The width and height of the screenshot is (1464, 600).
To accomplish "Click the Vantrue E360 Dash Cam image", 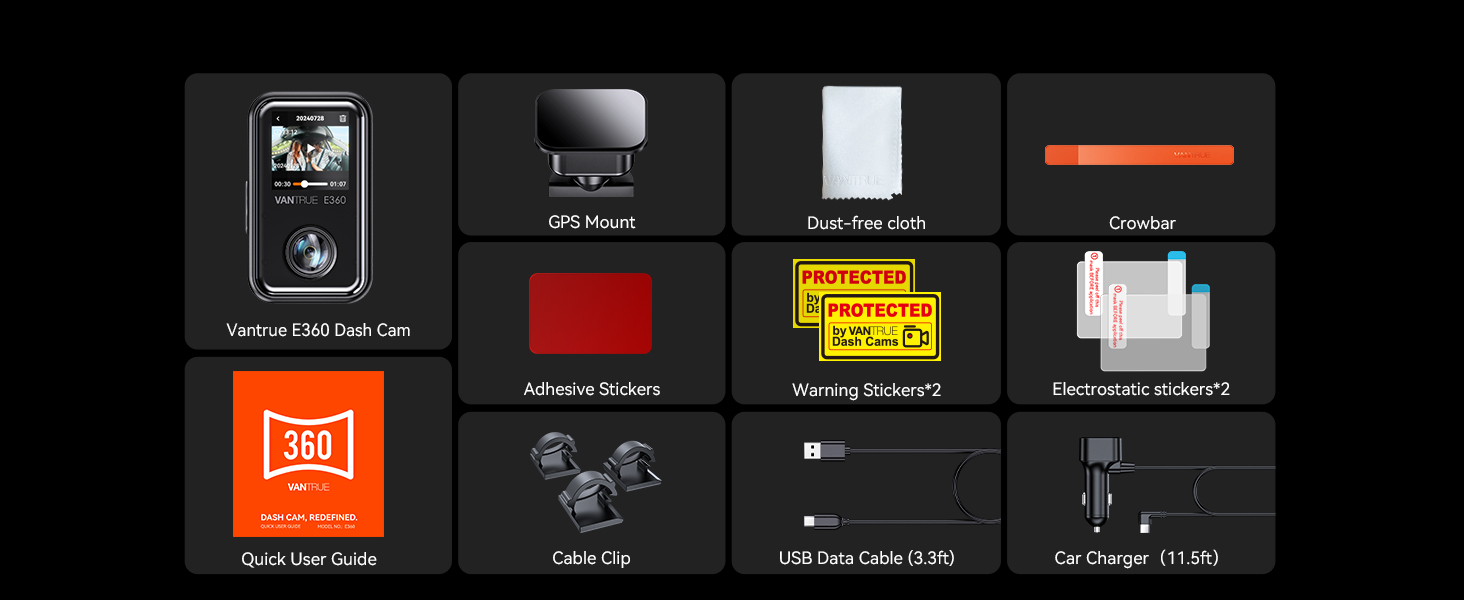I will point(311,198).
